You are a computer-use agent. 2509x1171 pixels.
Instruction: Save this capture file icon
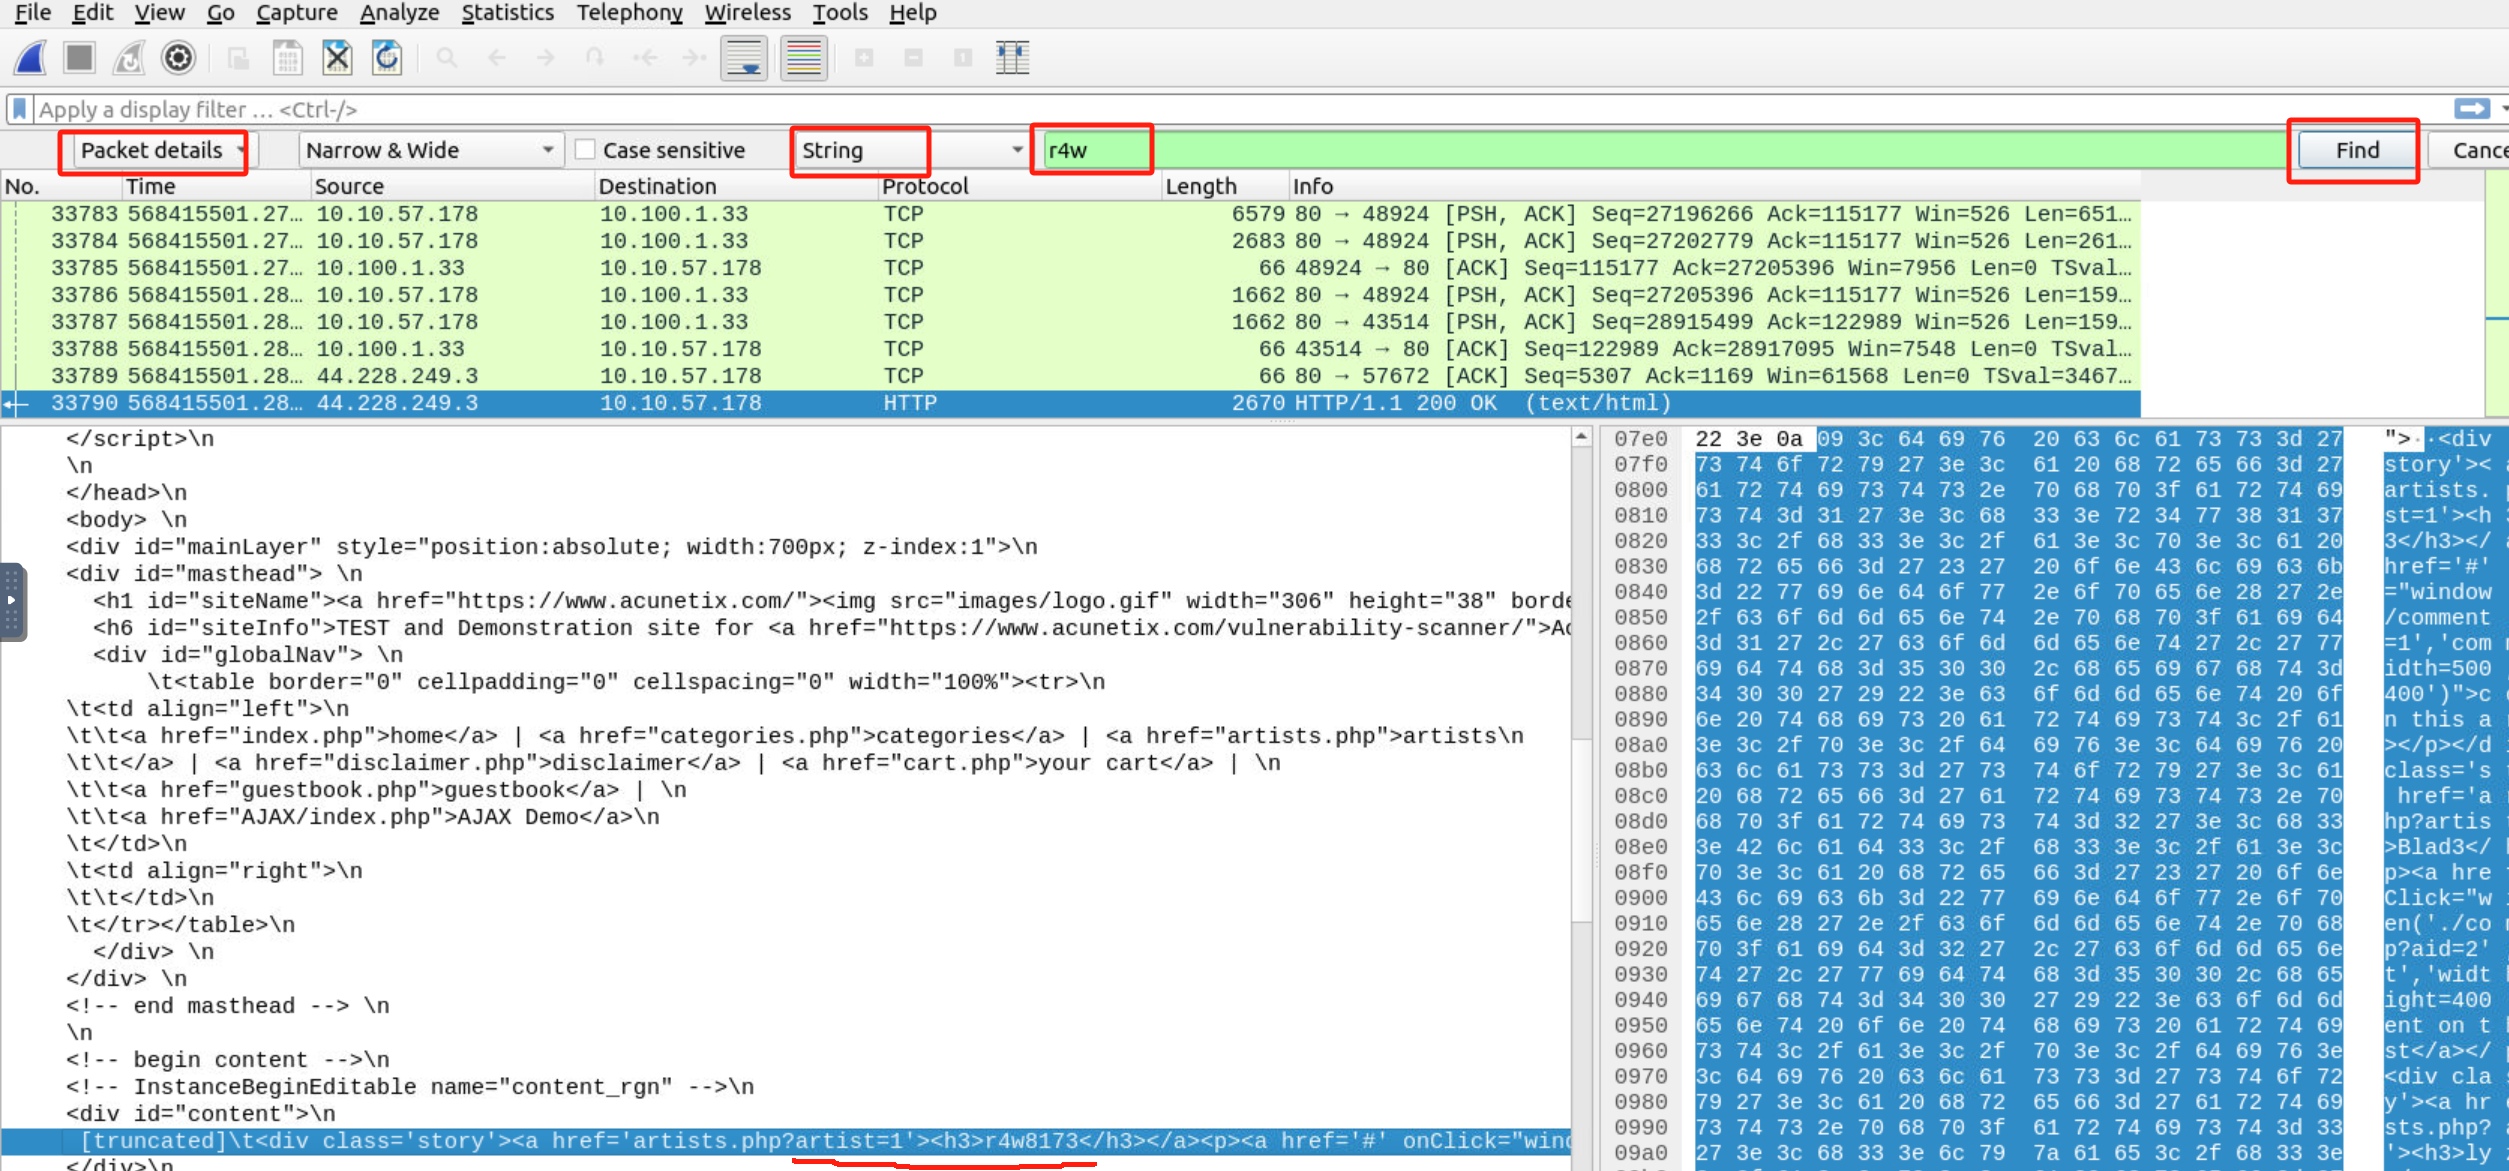(288, 58)
